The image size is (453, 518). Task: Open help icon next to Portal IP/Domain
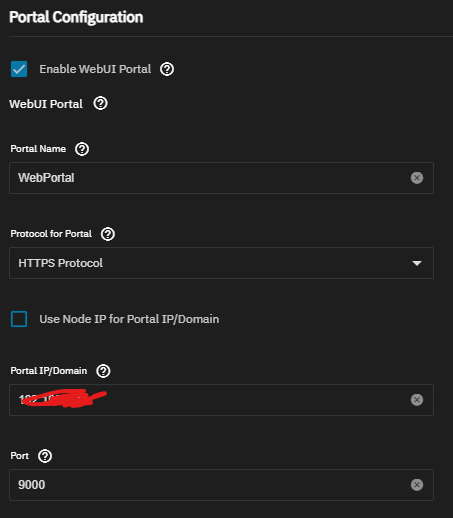click(103, 371)
